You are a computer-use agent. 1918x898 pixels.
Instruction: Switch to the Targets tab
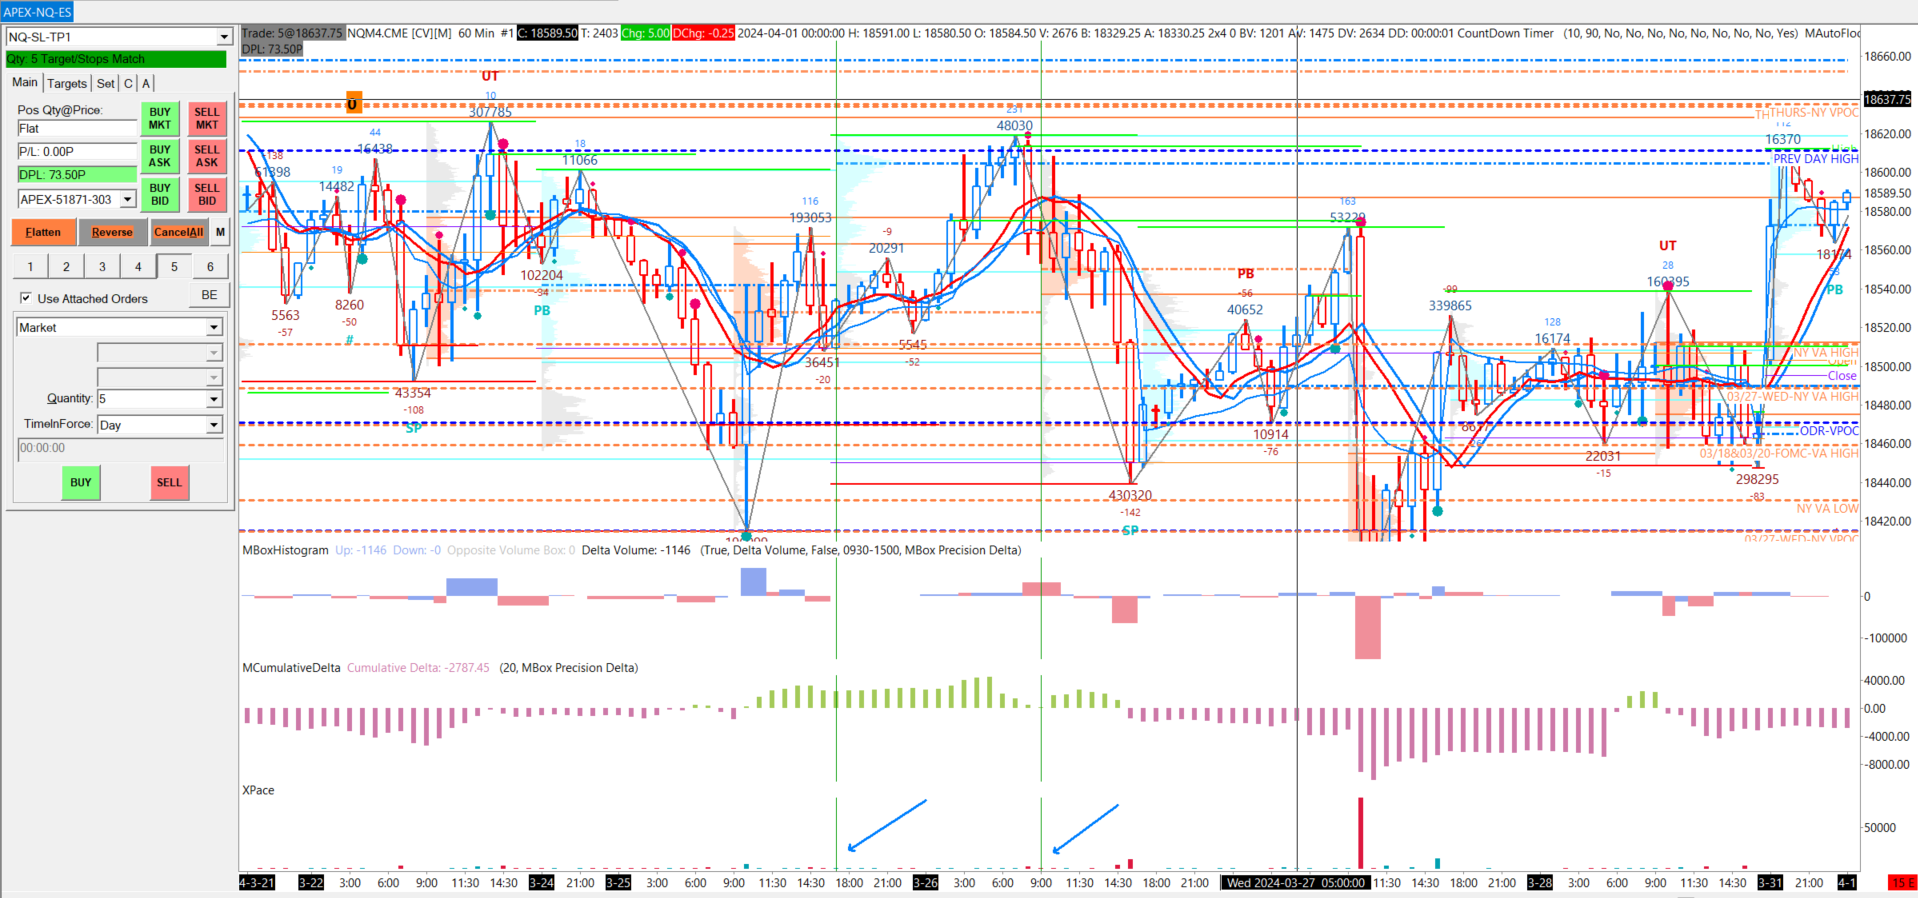(x=67, y=83)
